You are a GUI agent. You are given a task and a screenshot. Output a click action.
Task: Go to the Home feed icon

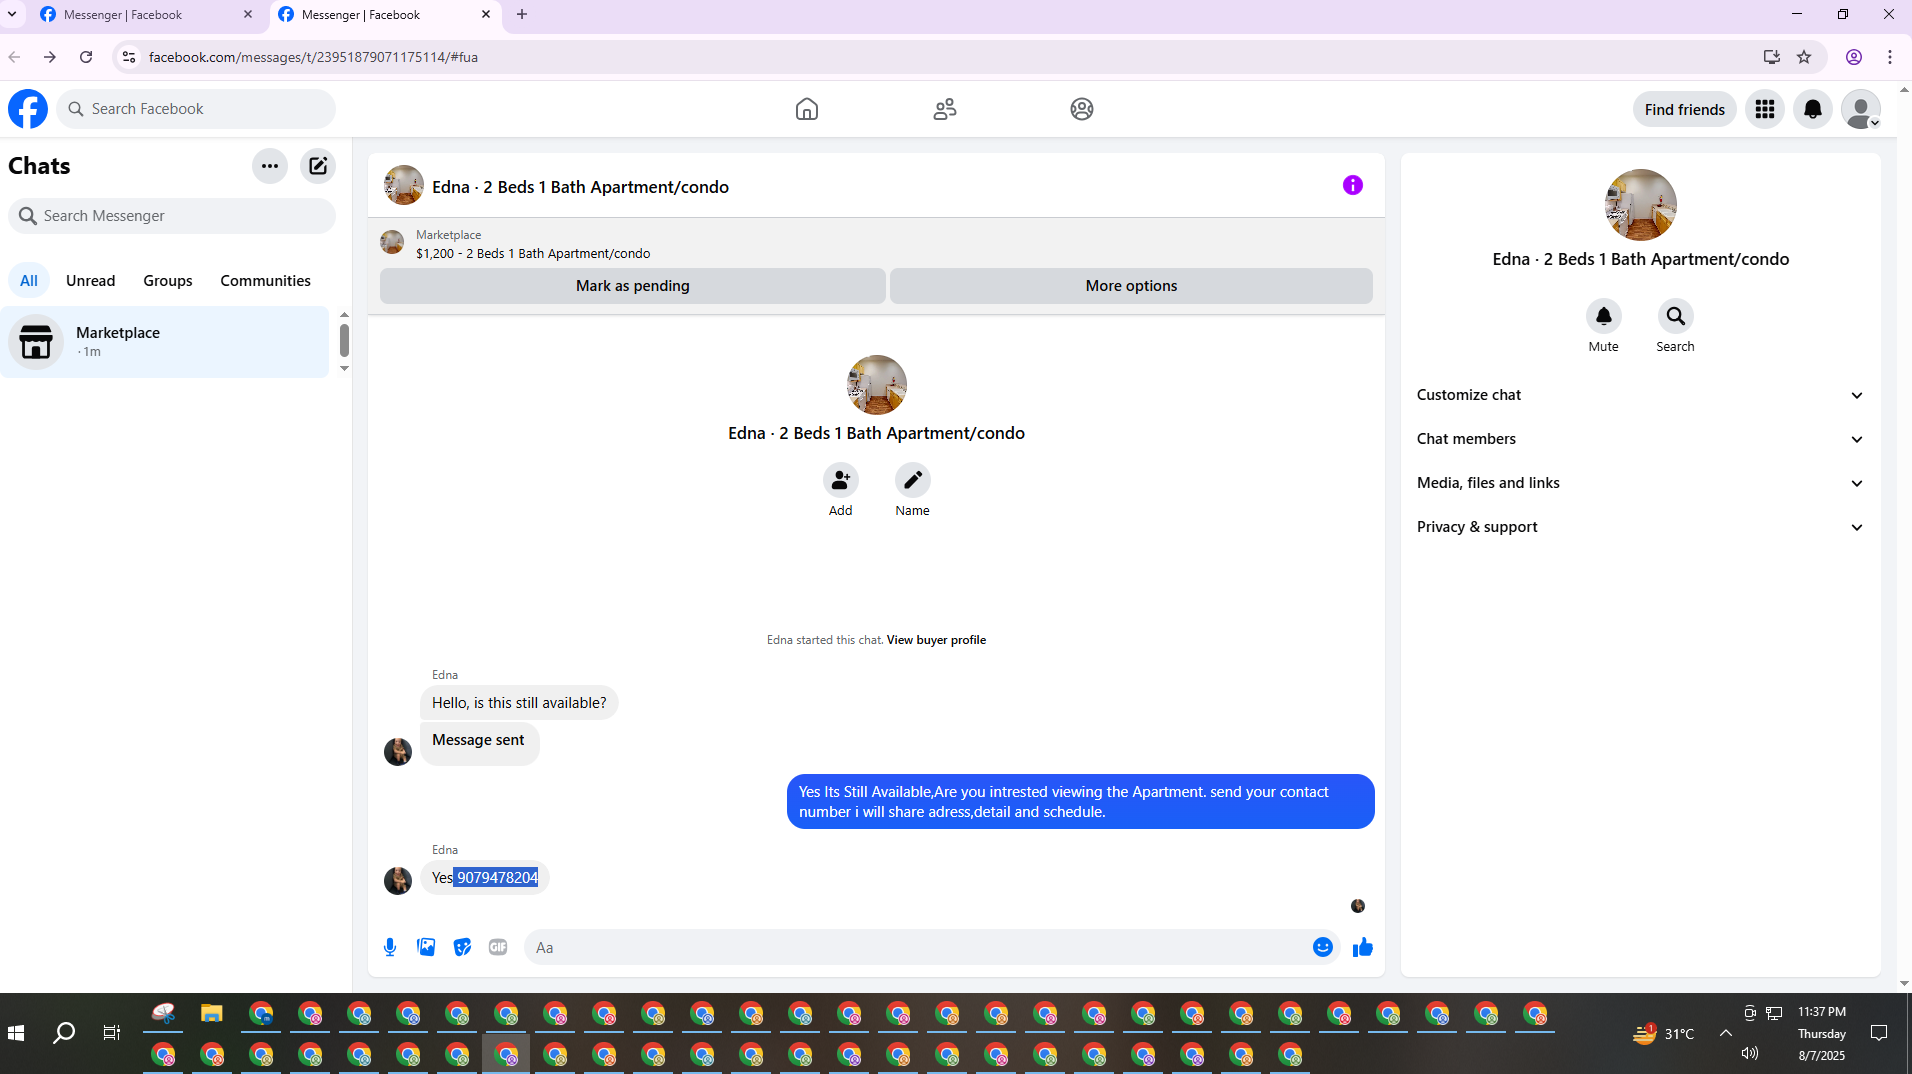[807, 109]
